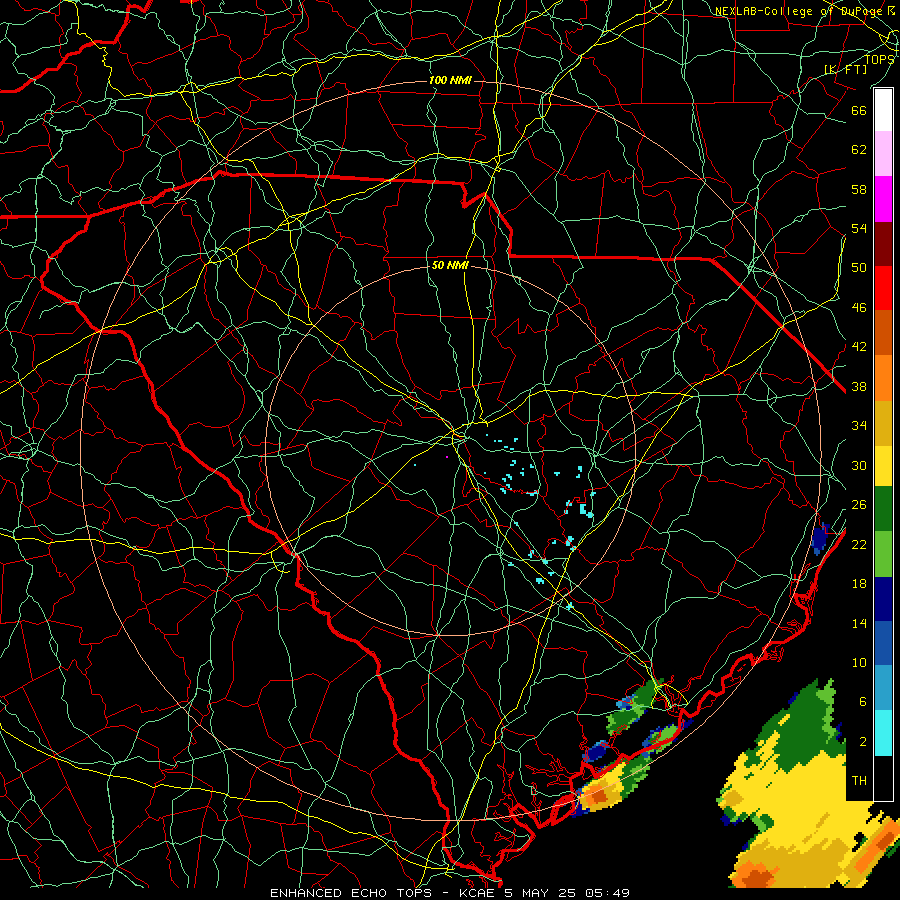Click the light green legend swatch
This screenshot has height=900, width=900.
[x=883, y=554]
